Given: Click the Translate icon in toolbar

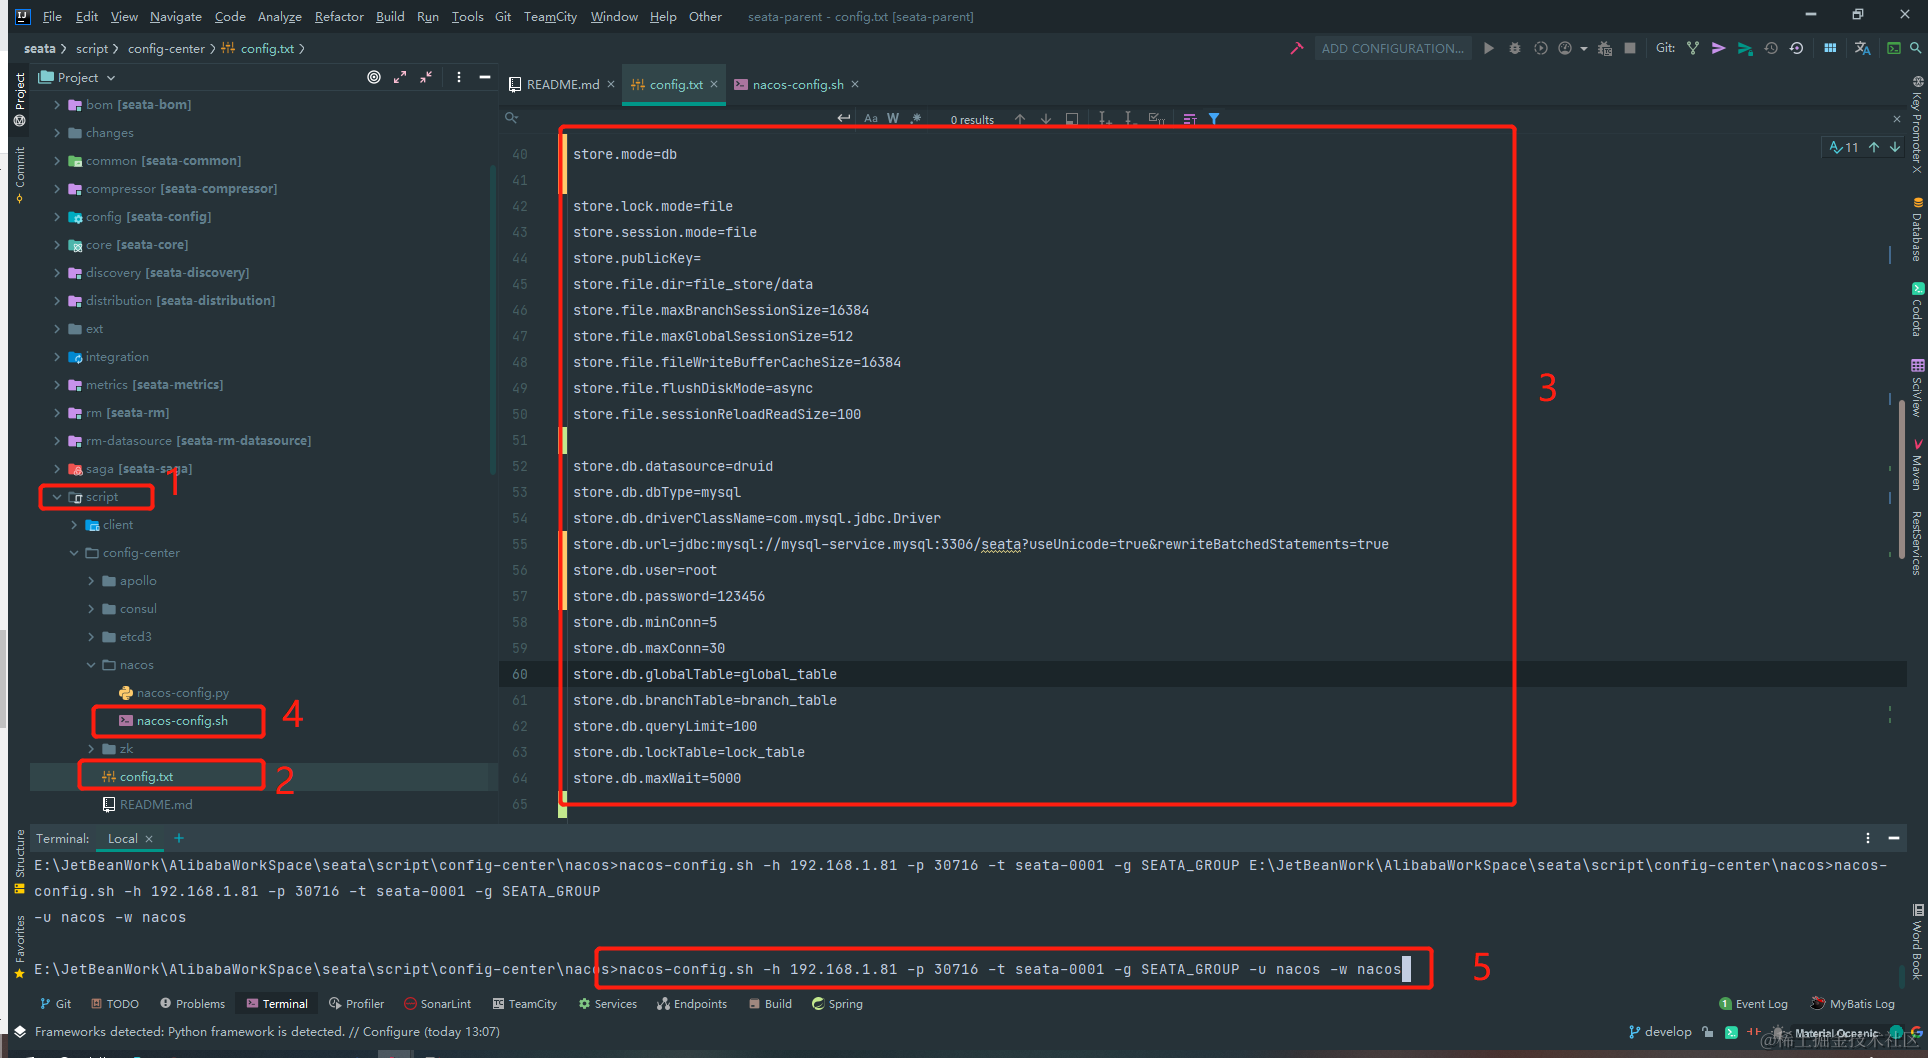Looking at the screenshot, I should [x=1862, y=48].
